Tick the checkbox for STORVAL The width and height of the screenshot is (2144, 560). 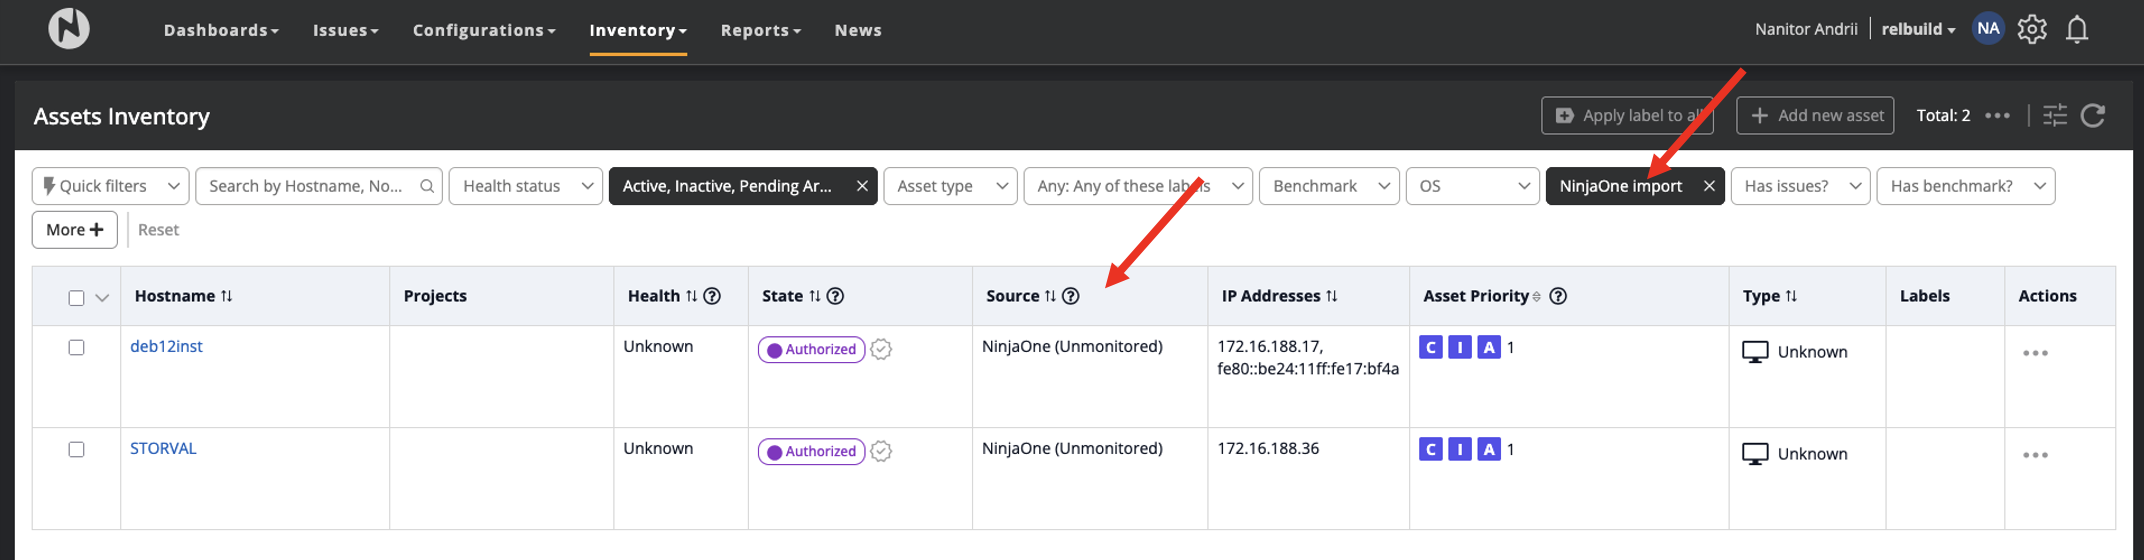pyautogui.click(x=76, y=449)
